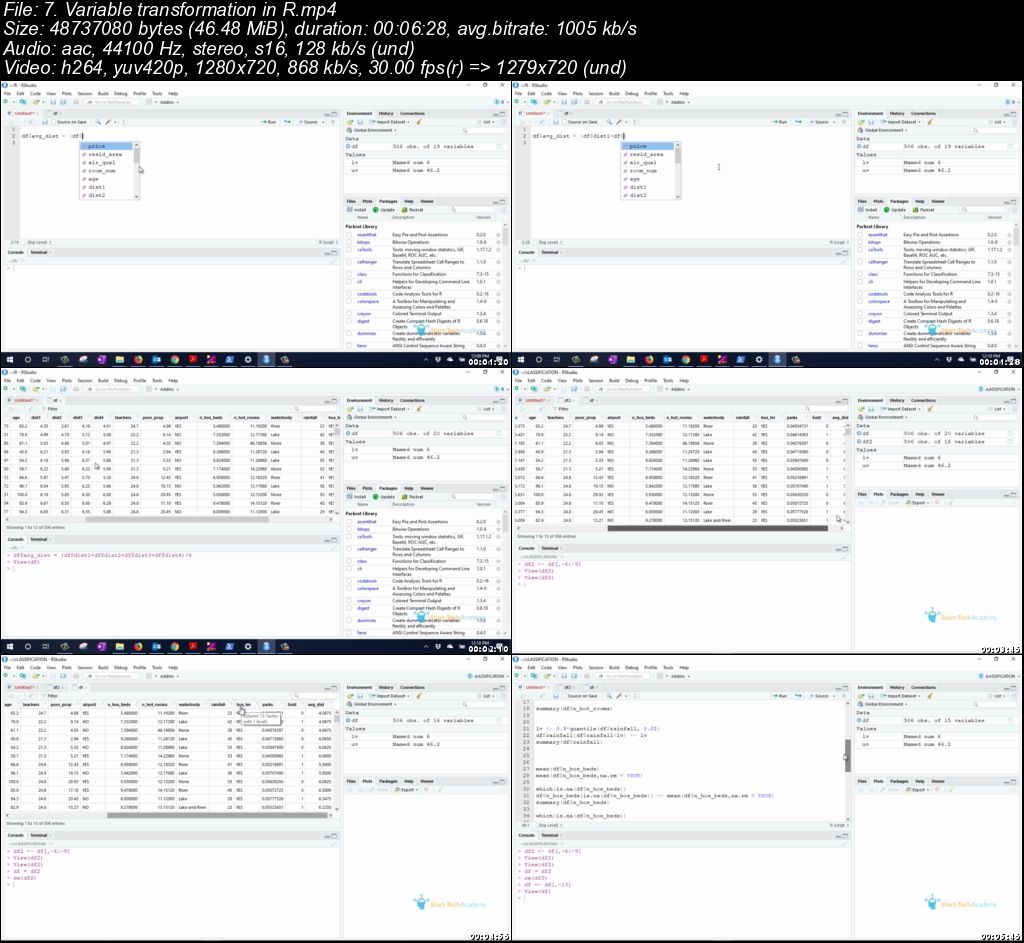The image size is (1024, 943).
Task: Check the crayon package box in 00:01:28 frame
Action: (x=861, y=314)
